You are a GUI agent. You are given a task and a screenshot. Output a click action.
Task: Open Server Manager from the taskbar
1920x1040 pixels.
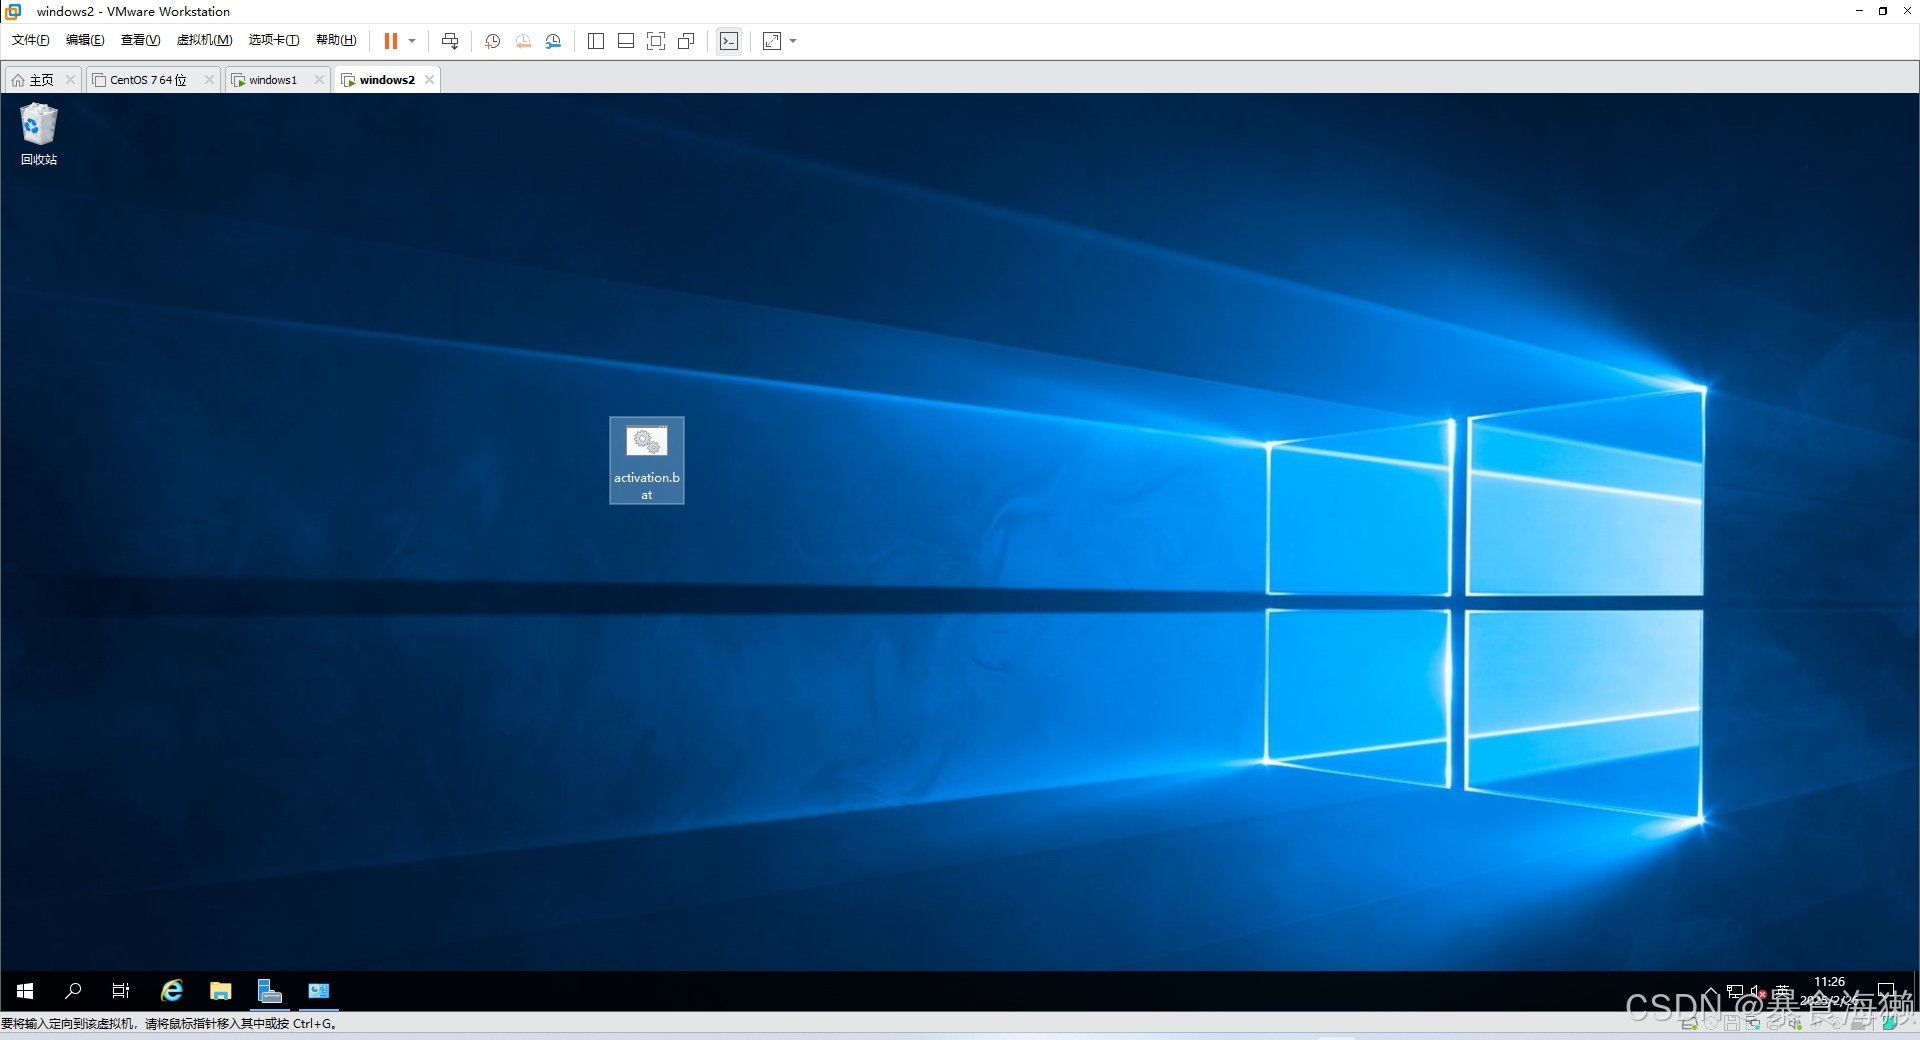point(270,991)
